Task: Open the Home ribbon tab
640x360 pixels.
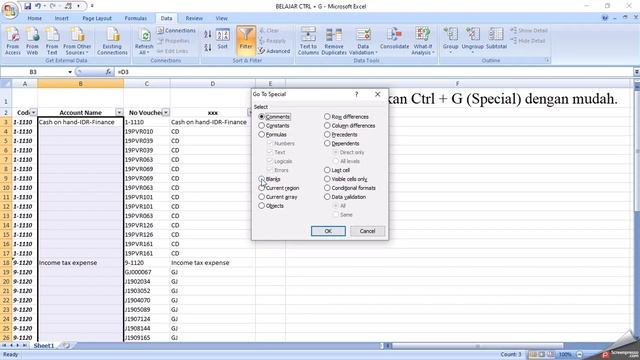Action: (34, 18)
